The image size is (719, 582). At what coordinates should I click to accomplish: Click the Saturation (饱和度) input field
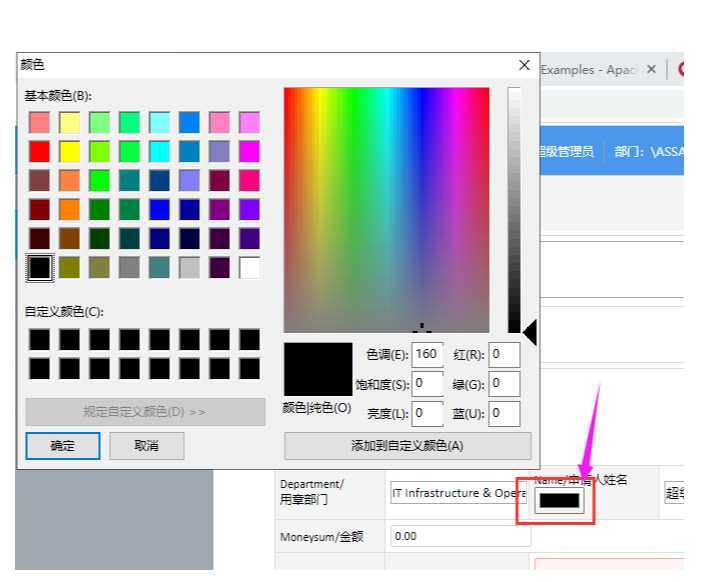pyautogui.click(x=427, y=384)
